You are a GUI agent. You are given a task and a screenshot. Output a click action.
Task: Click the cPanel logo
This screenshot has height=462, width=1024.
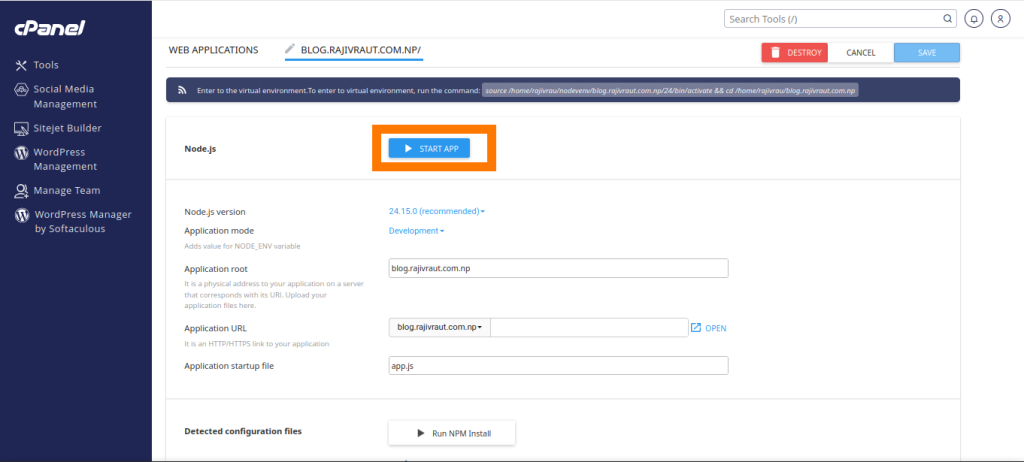click(50, 29)
